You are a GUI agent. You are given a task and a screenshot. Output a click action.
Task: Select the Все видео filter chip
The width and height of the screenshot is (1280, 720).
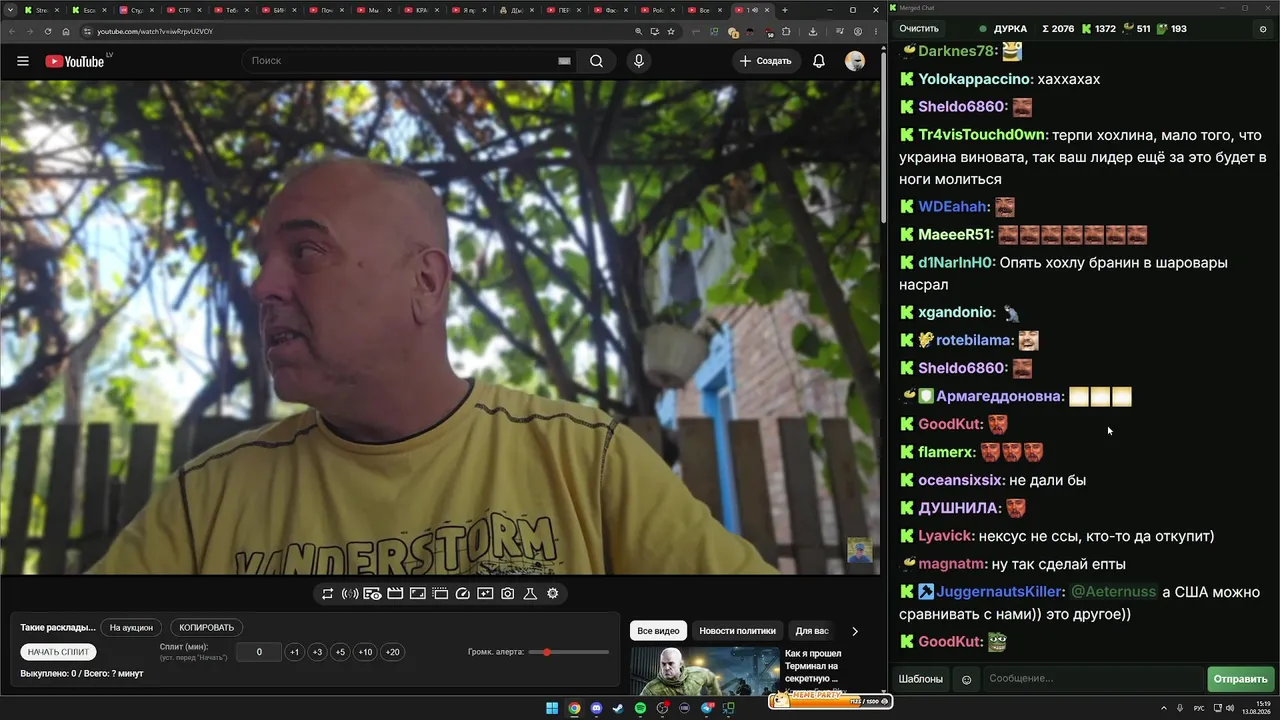(x=658, y=631)
